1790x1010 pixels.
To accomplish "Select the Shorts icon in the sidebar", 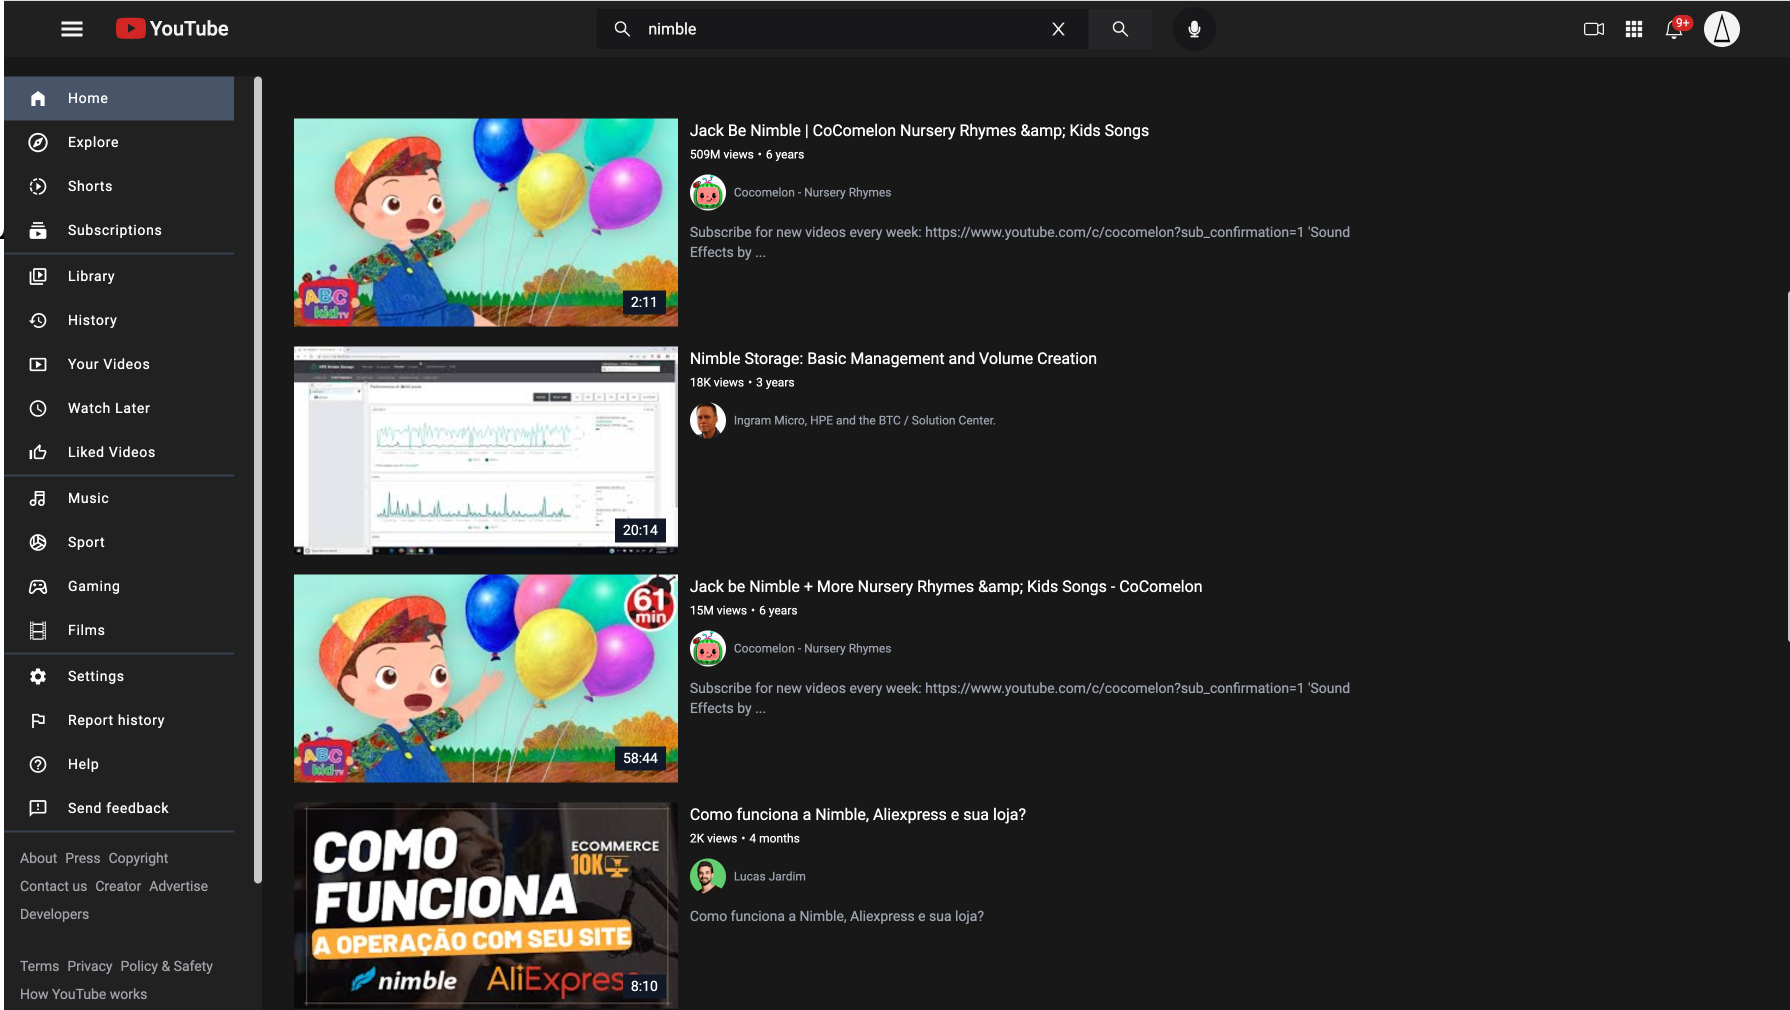I will click(37, 186).
